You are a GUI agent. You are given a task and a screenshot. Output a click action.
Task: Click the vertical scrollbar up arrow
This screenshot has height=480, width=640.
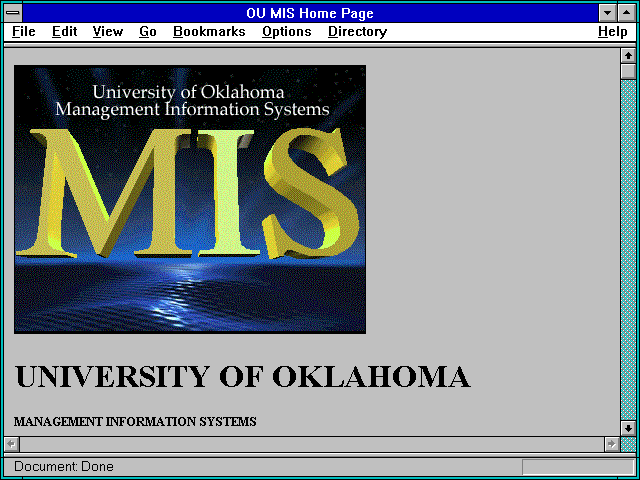pos(628,56)
